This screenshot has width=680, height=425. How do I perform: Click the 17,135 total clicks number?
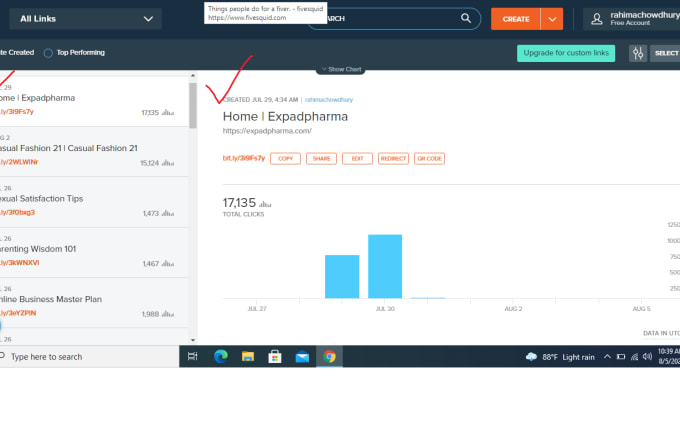pyautogui.click(x=239, y=203)
